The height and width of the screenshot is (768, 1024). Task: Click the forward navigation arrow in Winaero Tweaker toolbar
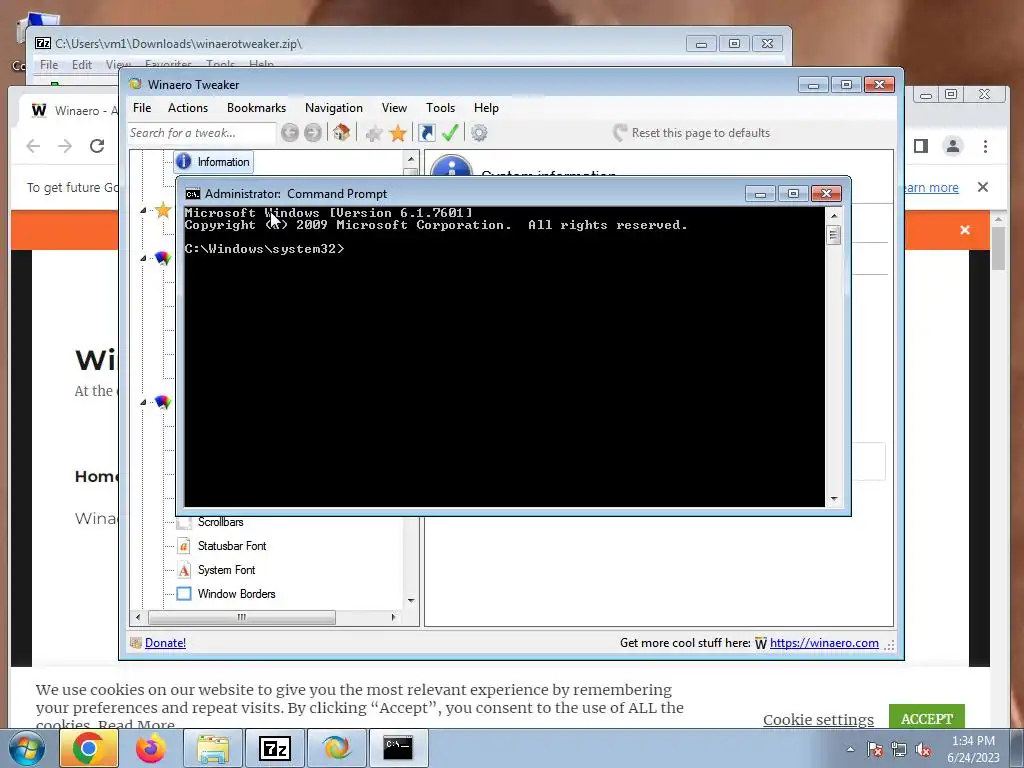pos(313,133)
